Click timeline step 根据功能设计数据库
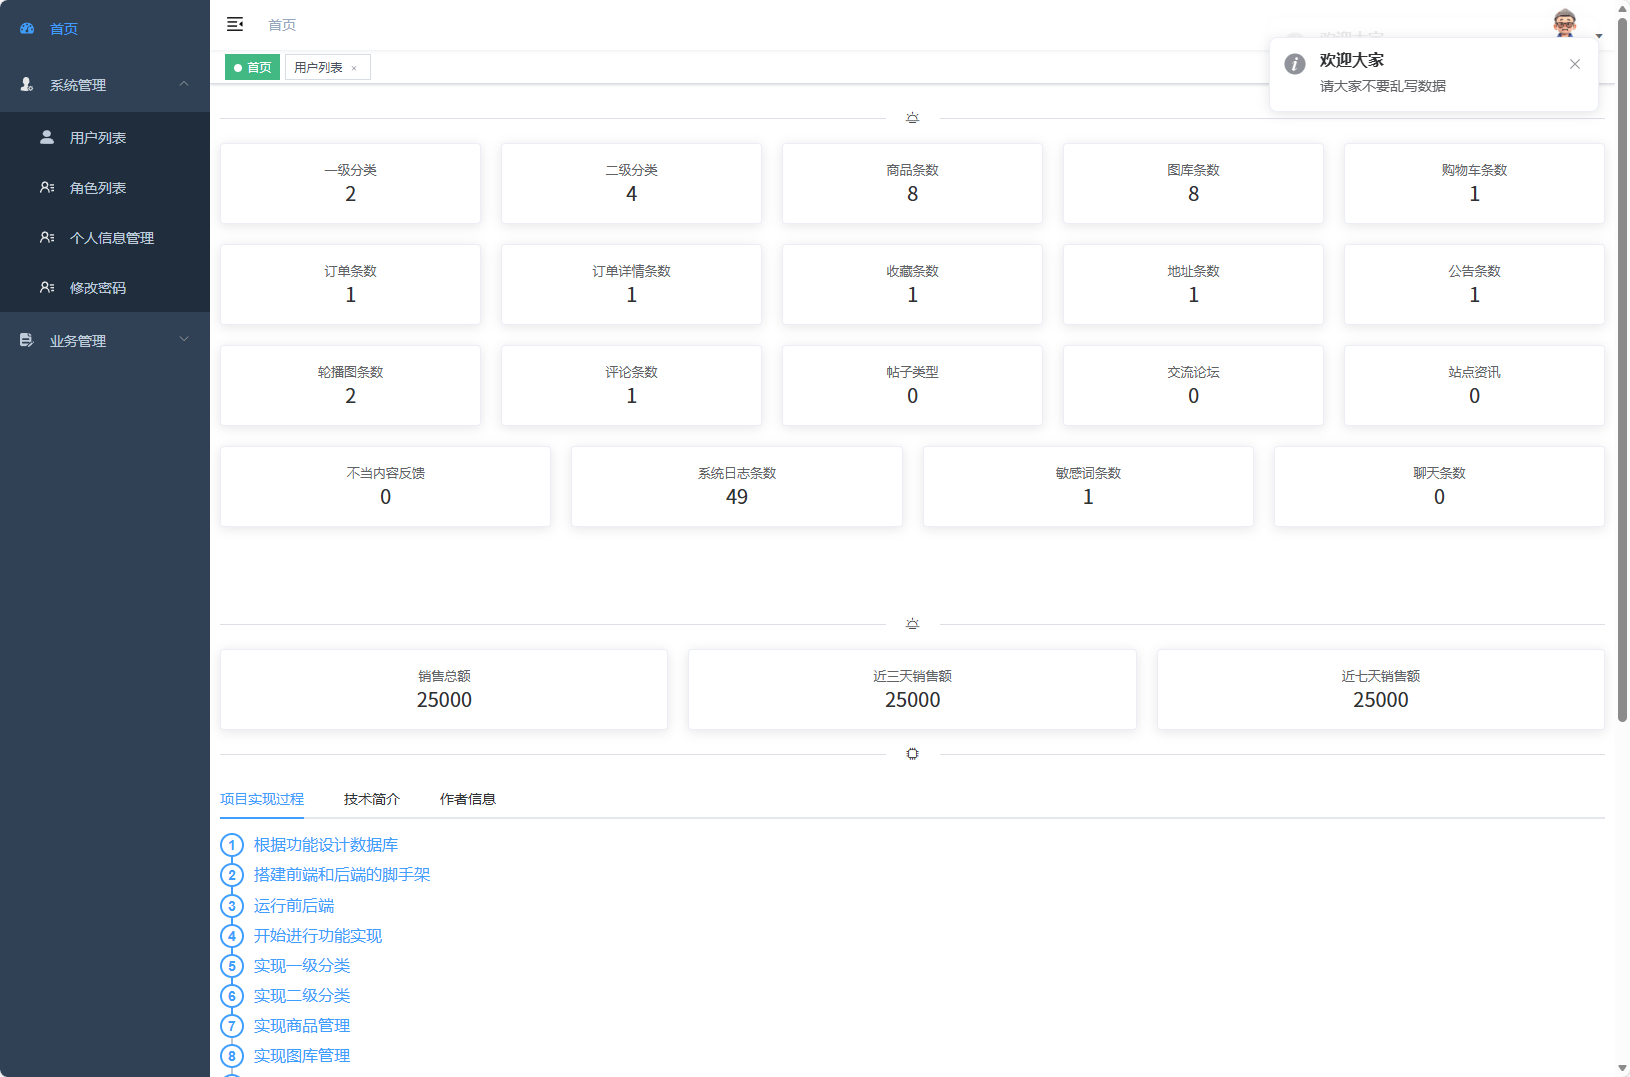Screen dimensions: 1630x1077 326,845
